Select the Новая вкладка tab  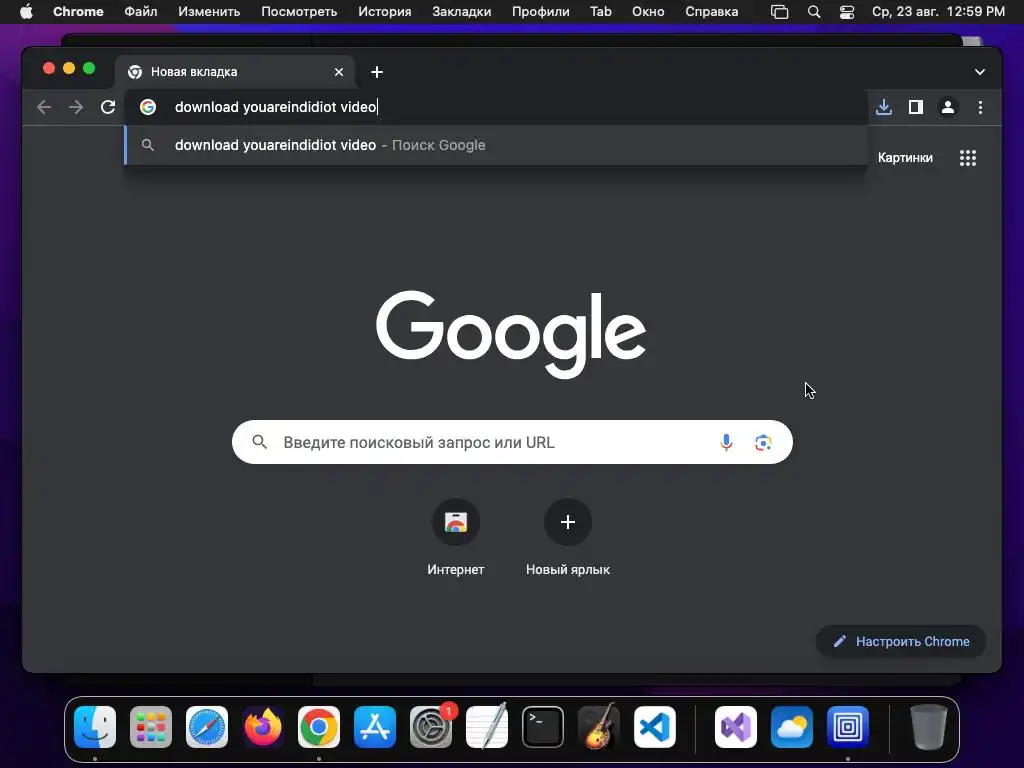(x=235, y=72)
